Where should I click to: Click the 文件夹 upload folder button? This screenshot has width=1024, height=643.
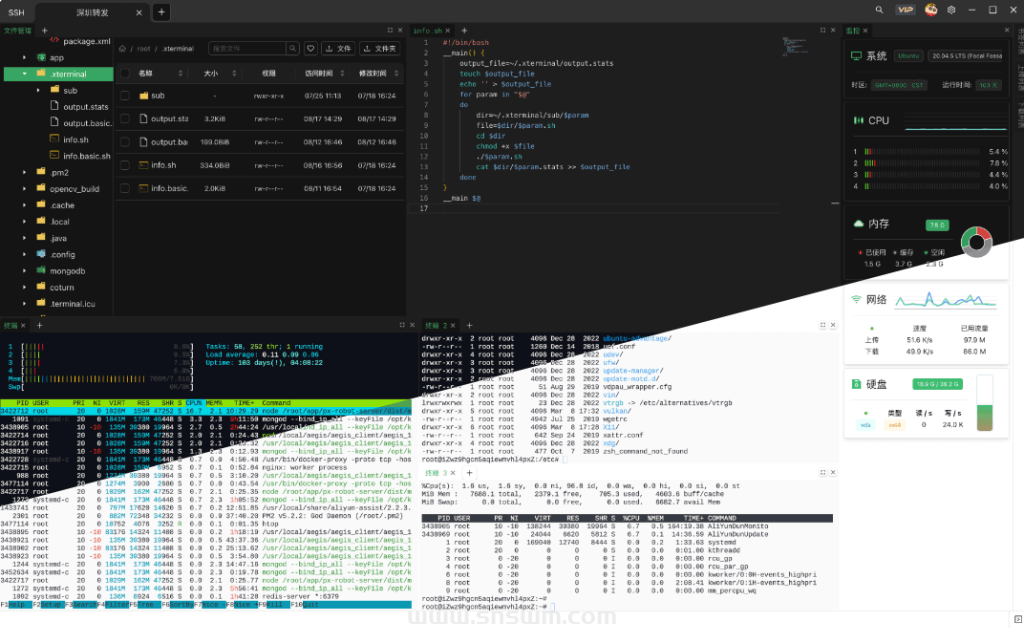tap(379, 48)
